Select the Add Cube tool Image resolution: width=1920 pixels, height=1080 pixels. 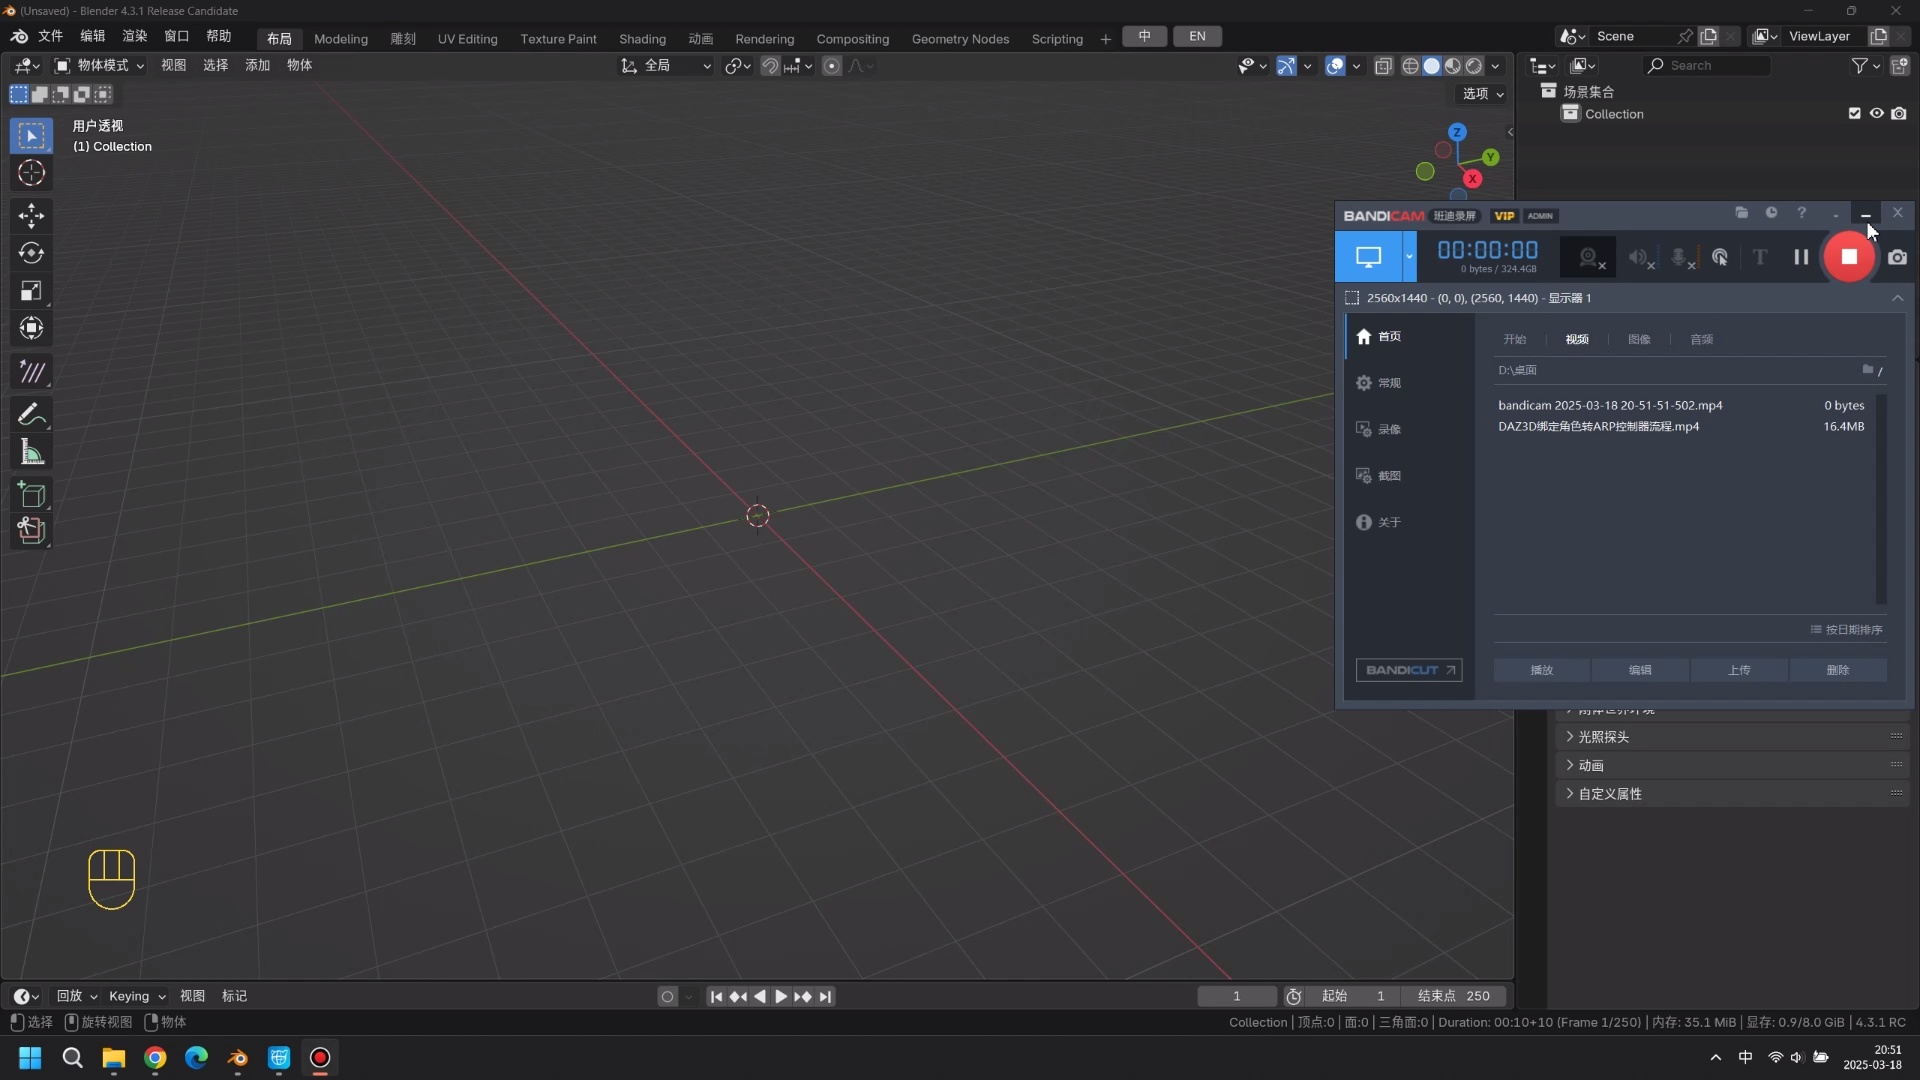pyautogui.click(x=31, y=495)
